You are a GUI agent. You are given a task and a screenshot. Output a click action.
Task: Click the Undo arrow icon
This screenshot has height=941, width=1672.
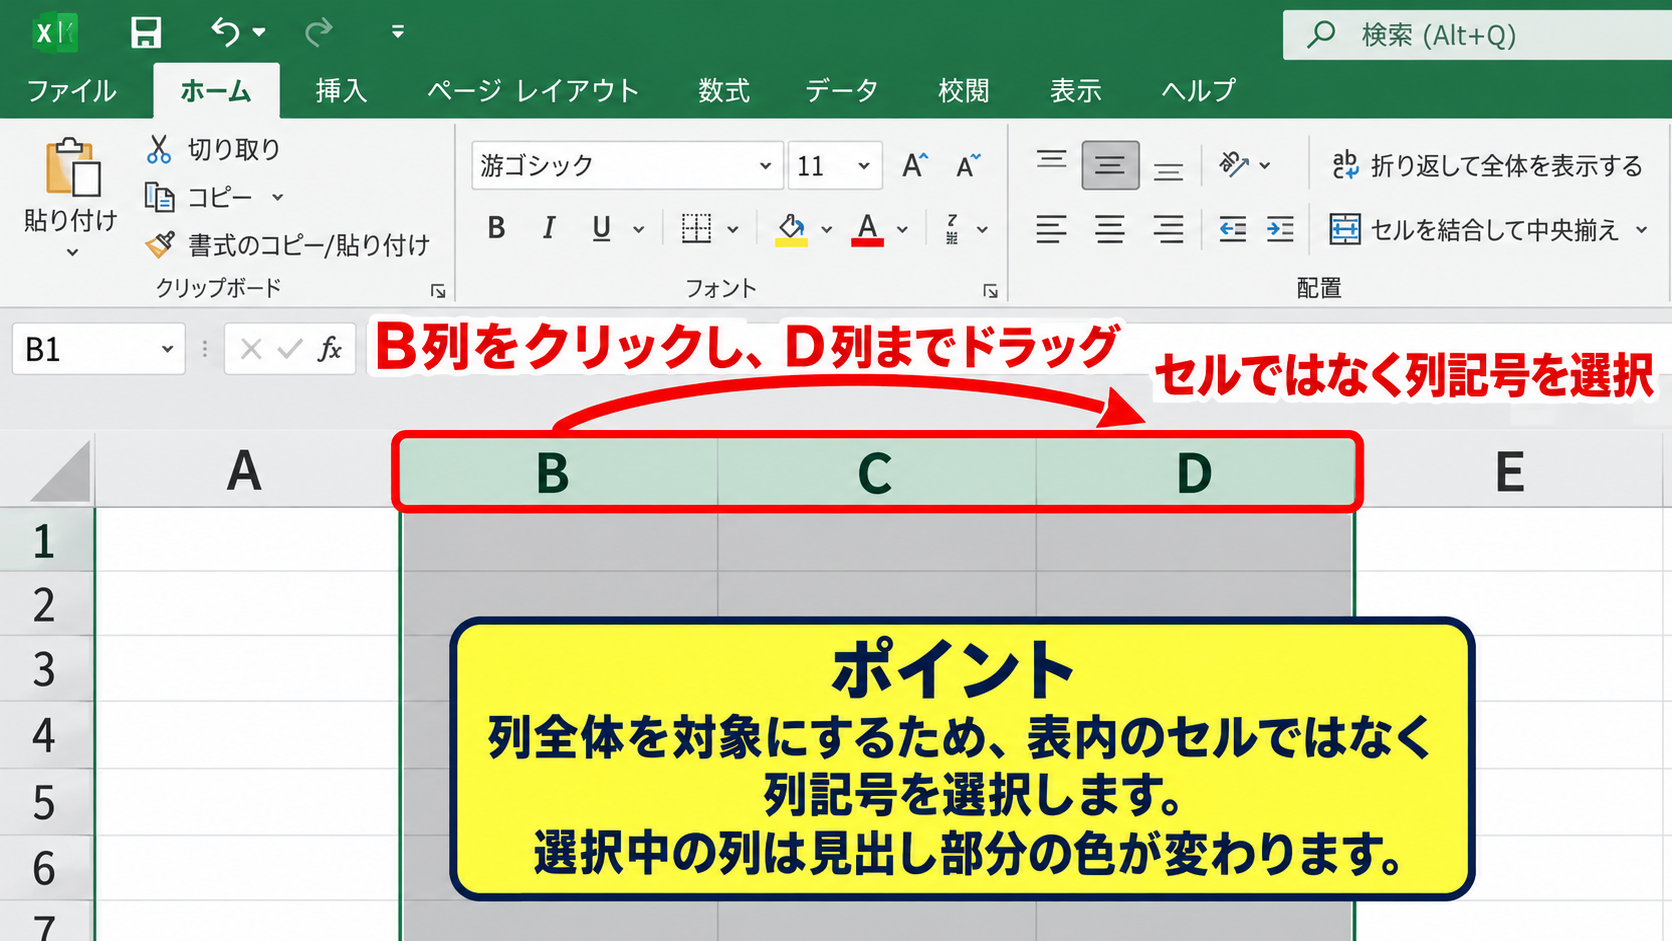225,33
